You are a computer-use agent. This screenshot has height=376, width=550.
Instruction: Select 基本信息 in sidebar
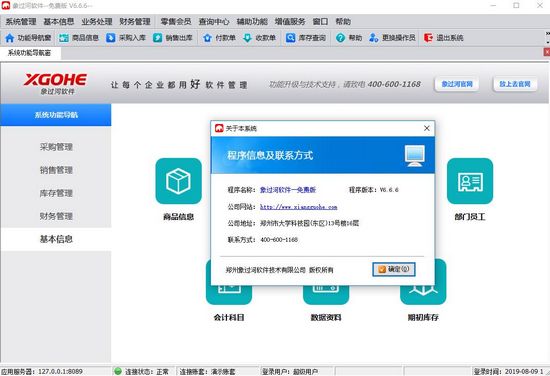tap(56, 239)
